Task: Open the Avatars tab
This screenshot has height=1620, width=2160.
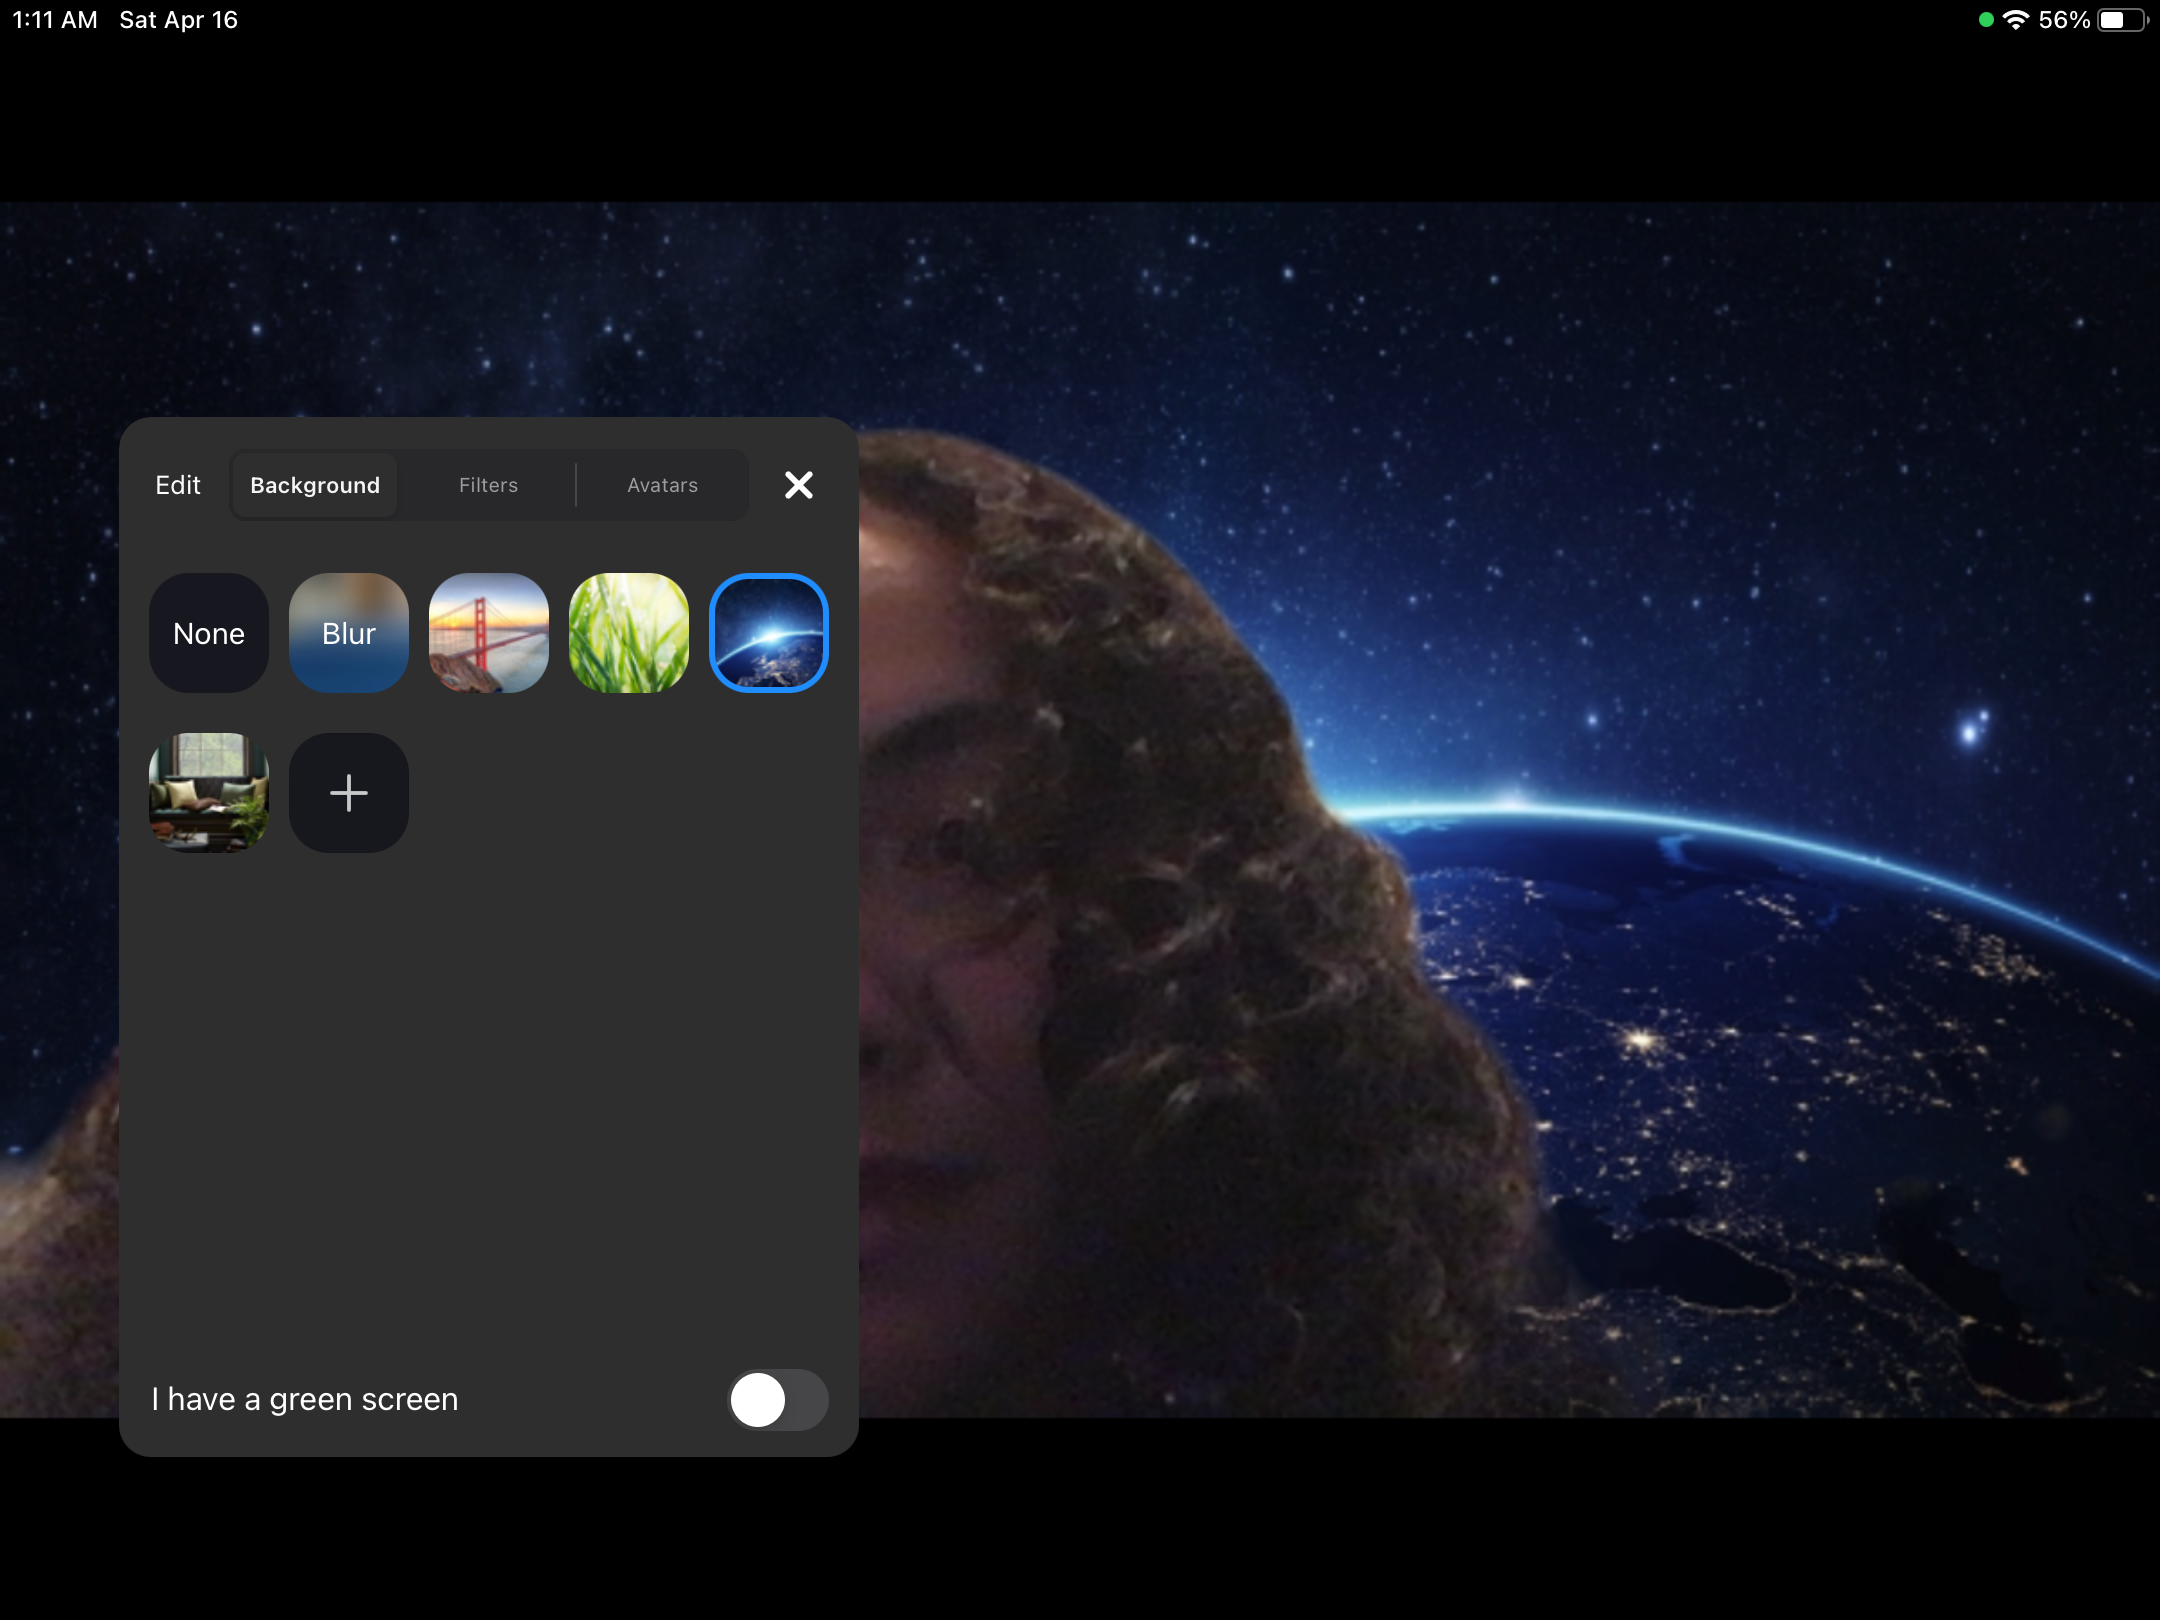Action: click(x=662, y=485)
